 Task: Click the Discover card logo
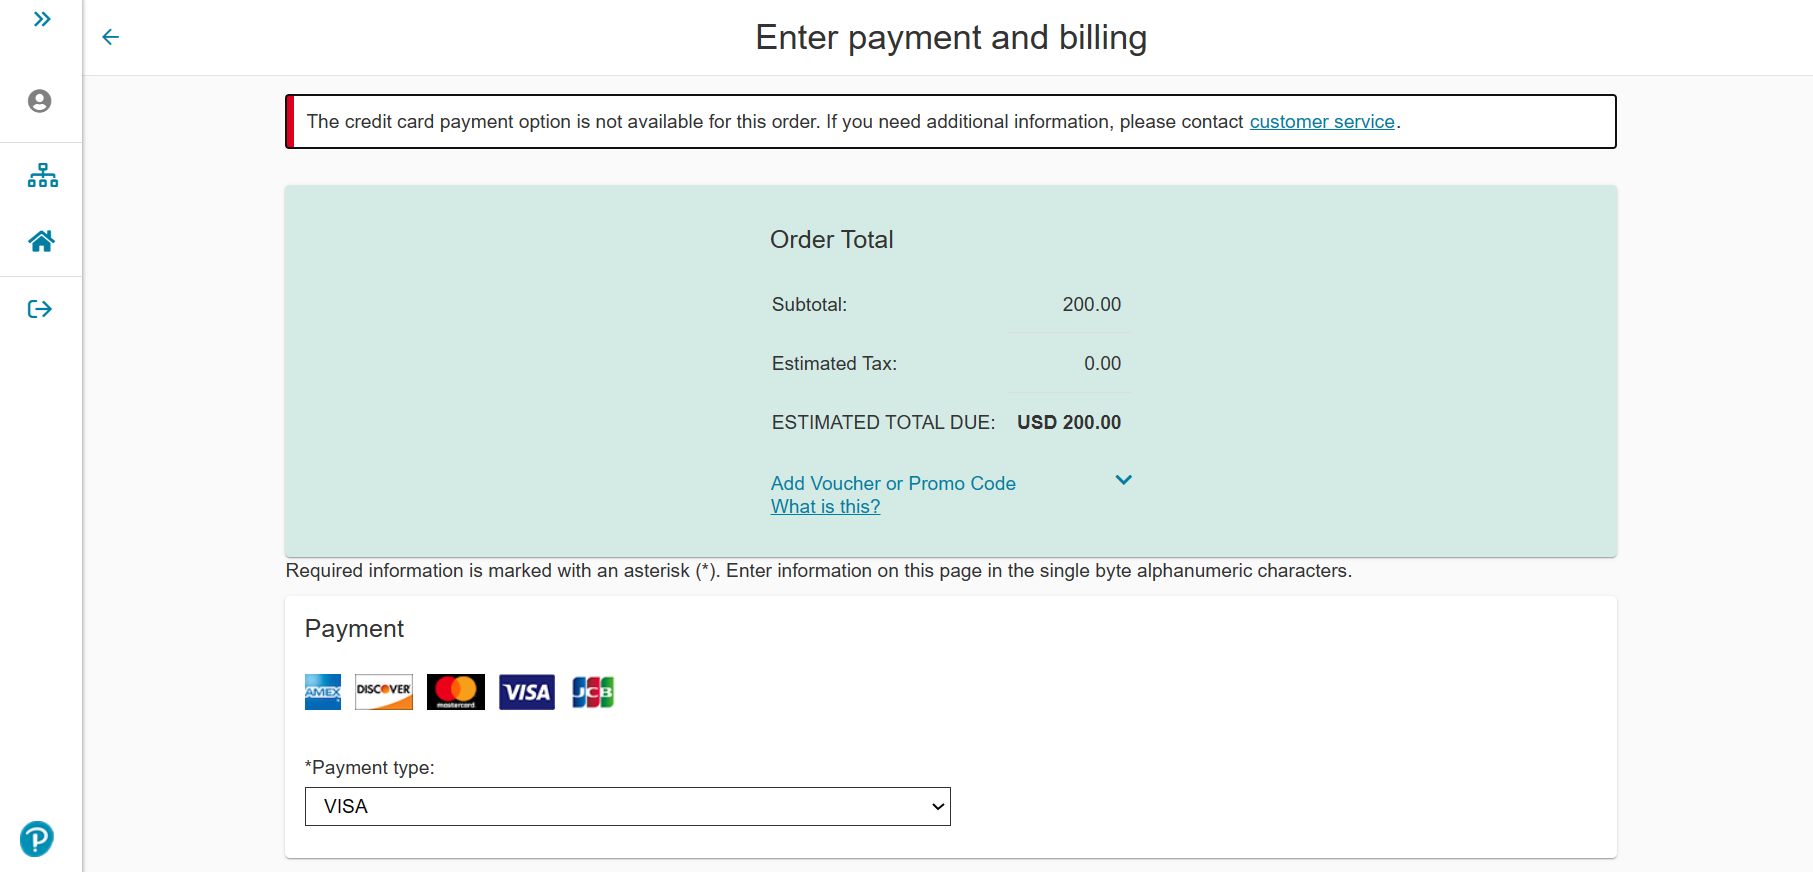click(x=383, y=691)
